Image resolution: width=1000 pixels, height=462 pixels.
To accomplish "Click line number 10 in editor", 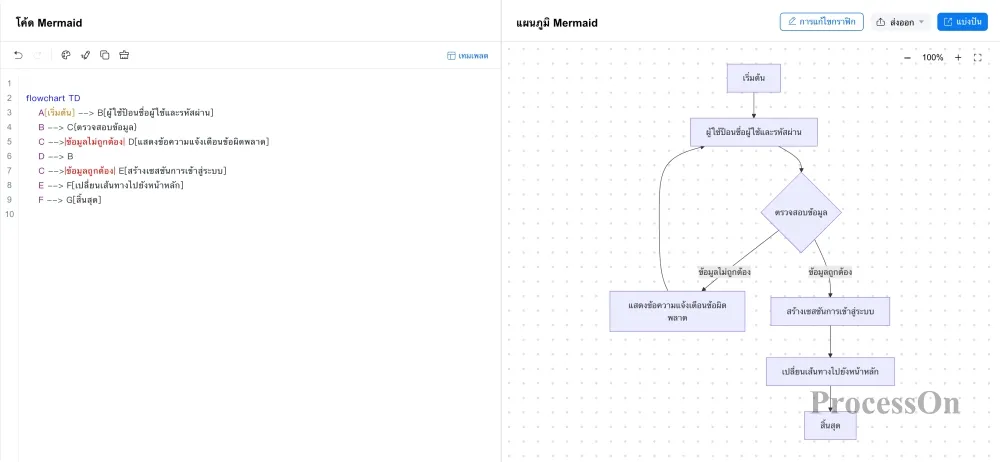I will [x=9, y=214].
